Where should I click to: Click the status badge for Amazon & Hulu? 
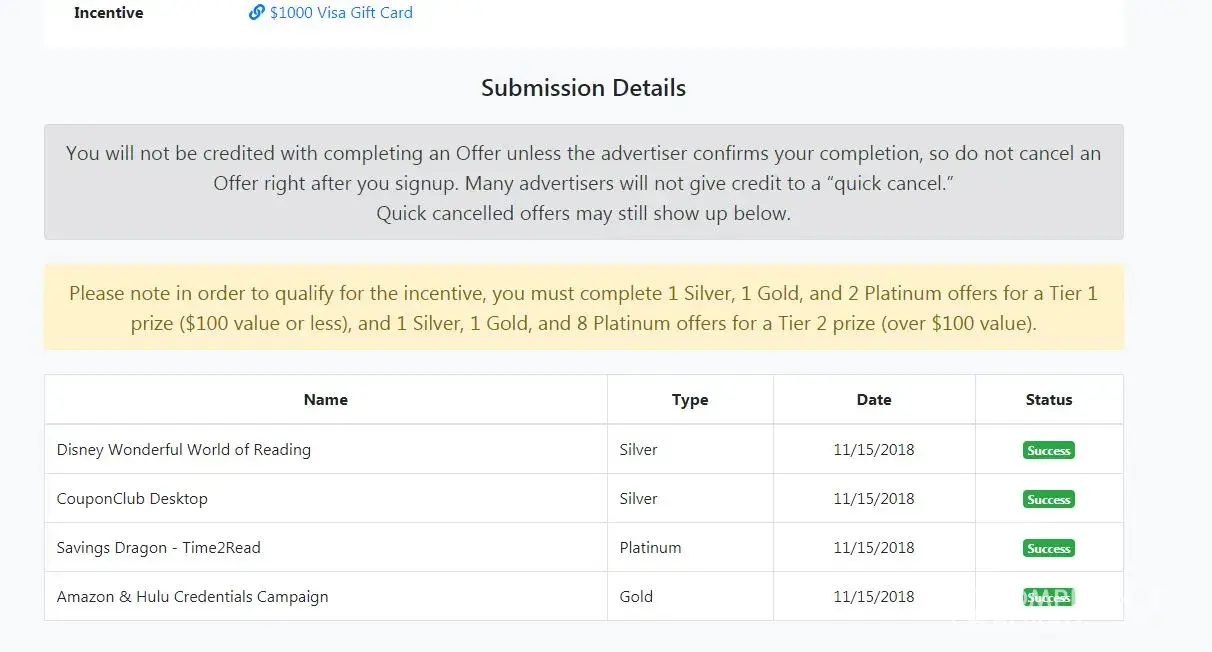1048,597
